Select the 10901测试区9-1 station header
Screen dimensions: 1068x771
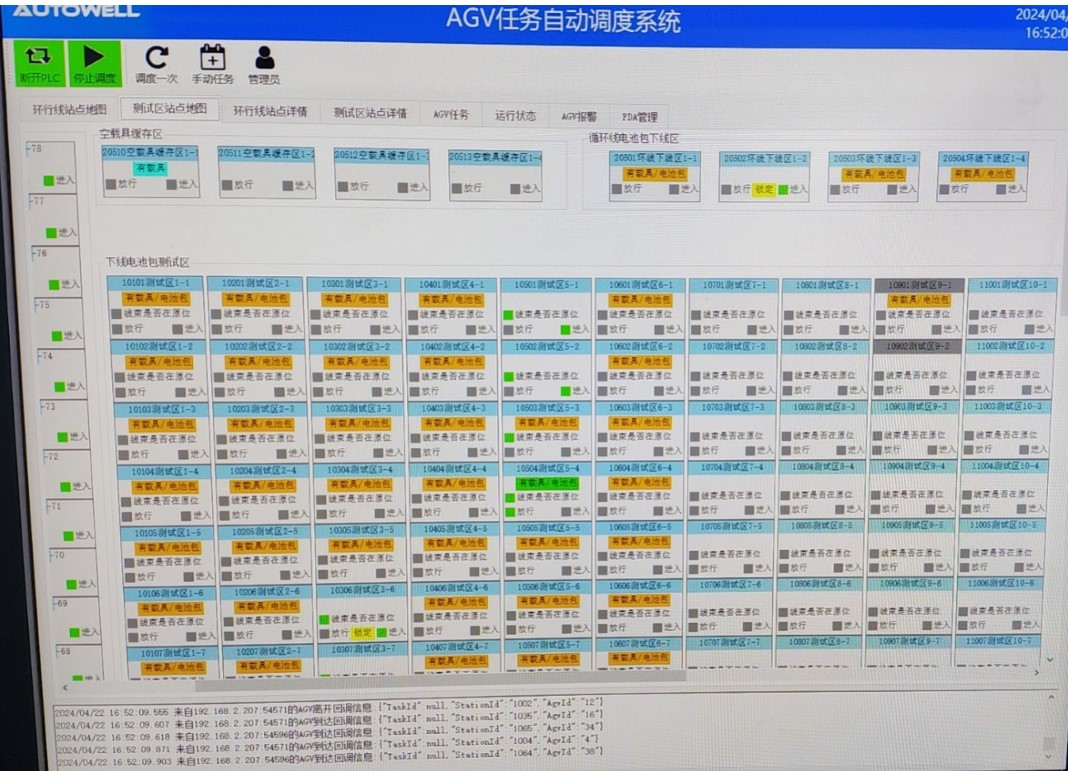pyautogui.click(x=919, y=285)
